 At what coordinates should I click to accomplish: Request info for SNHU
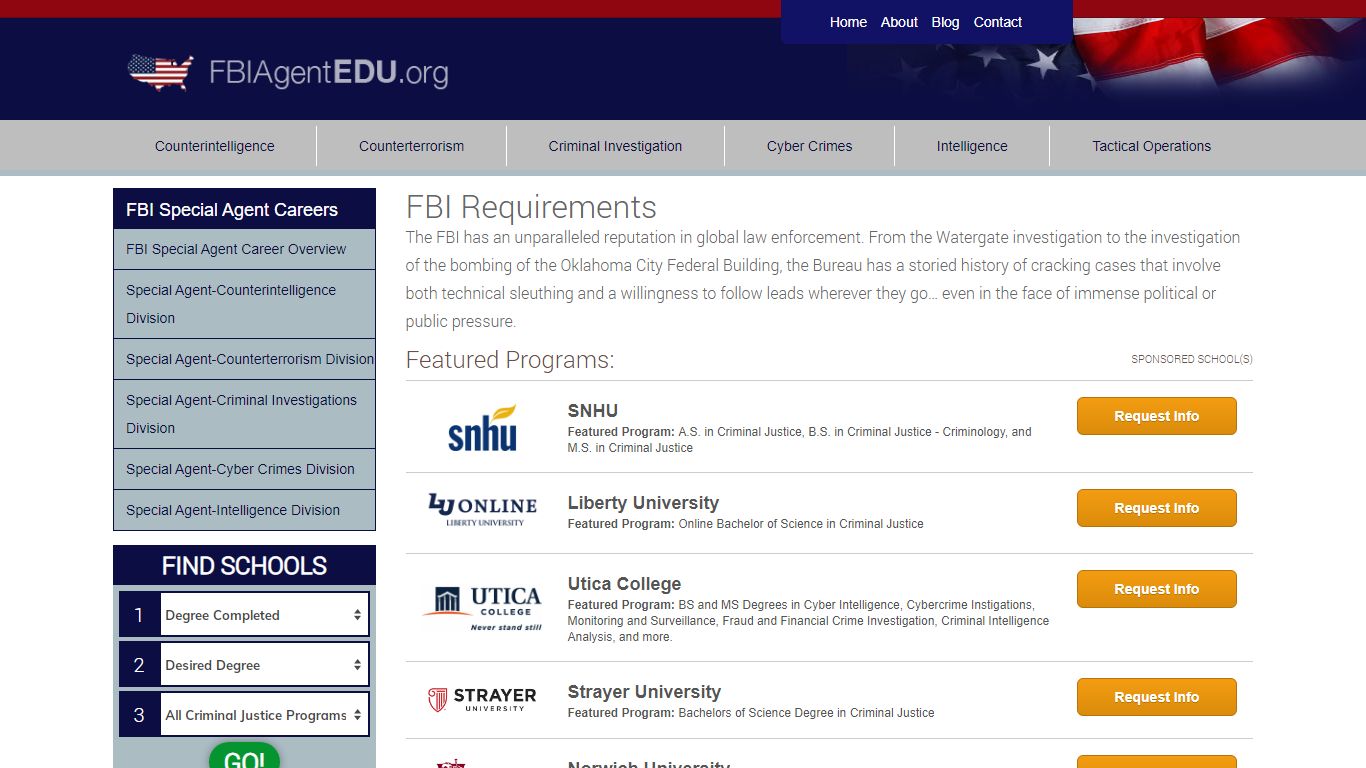pos(1157,416)
